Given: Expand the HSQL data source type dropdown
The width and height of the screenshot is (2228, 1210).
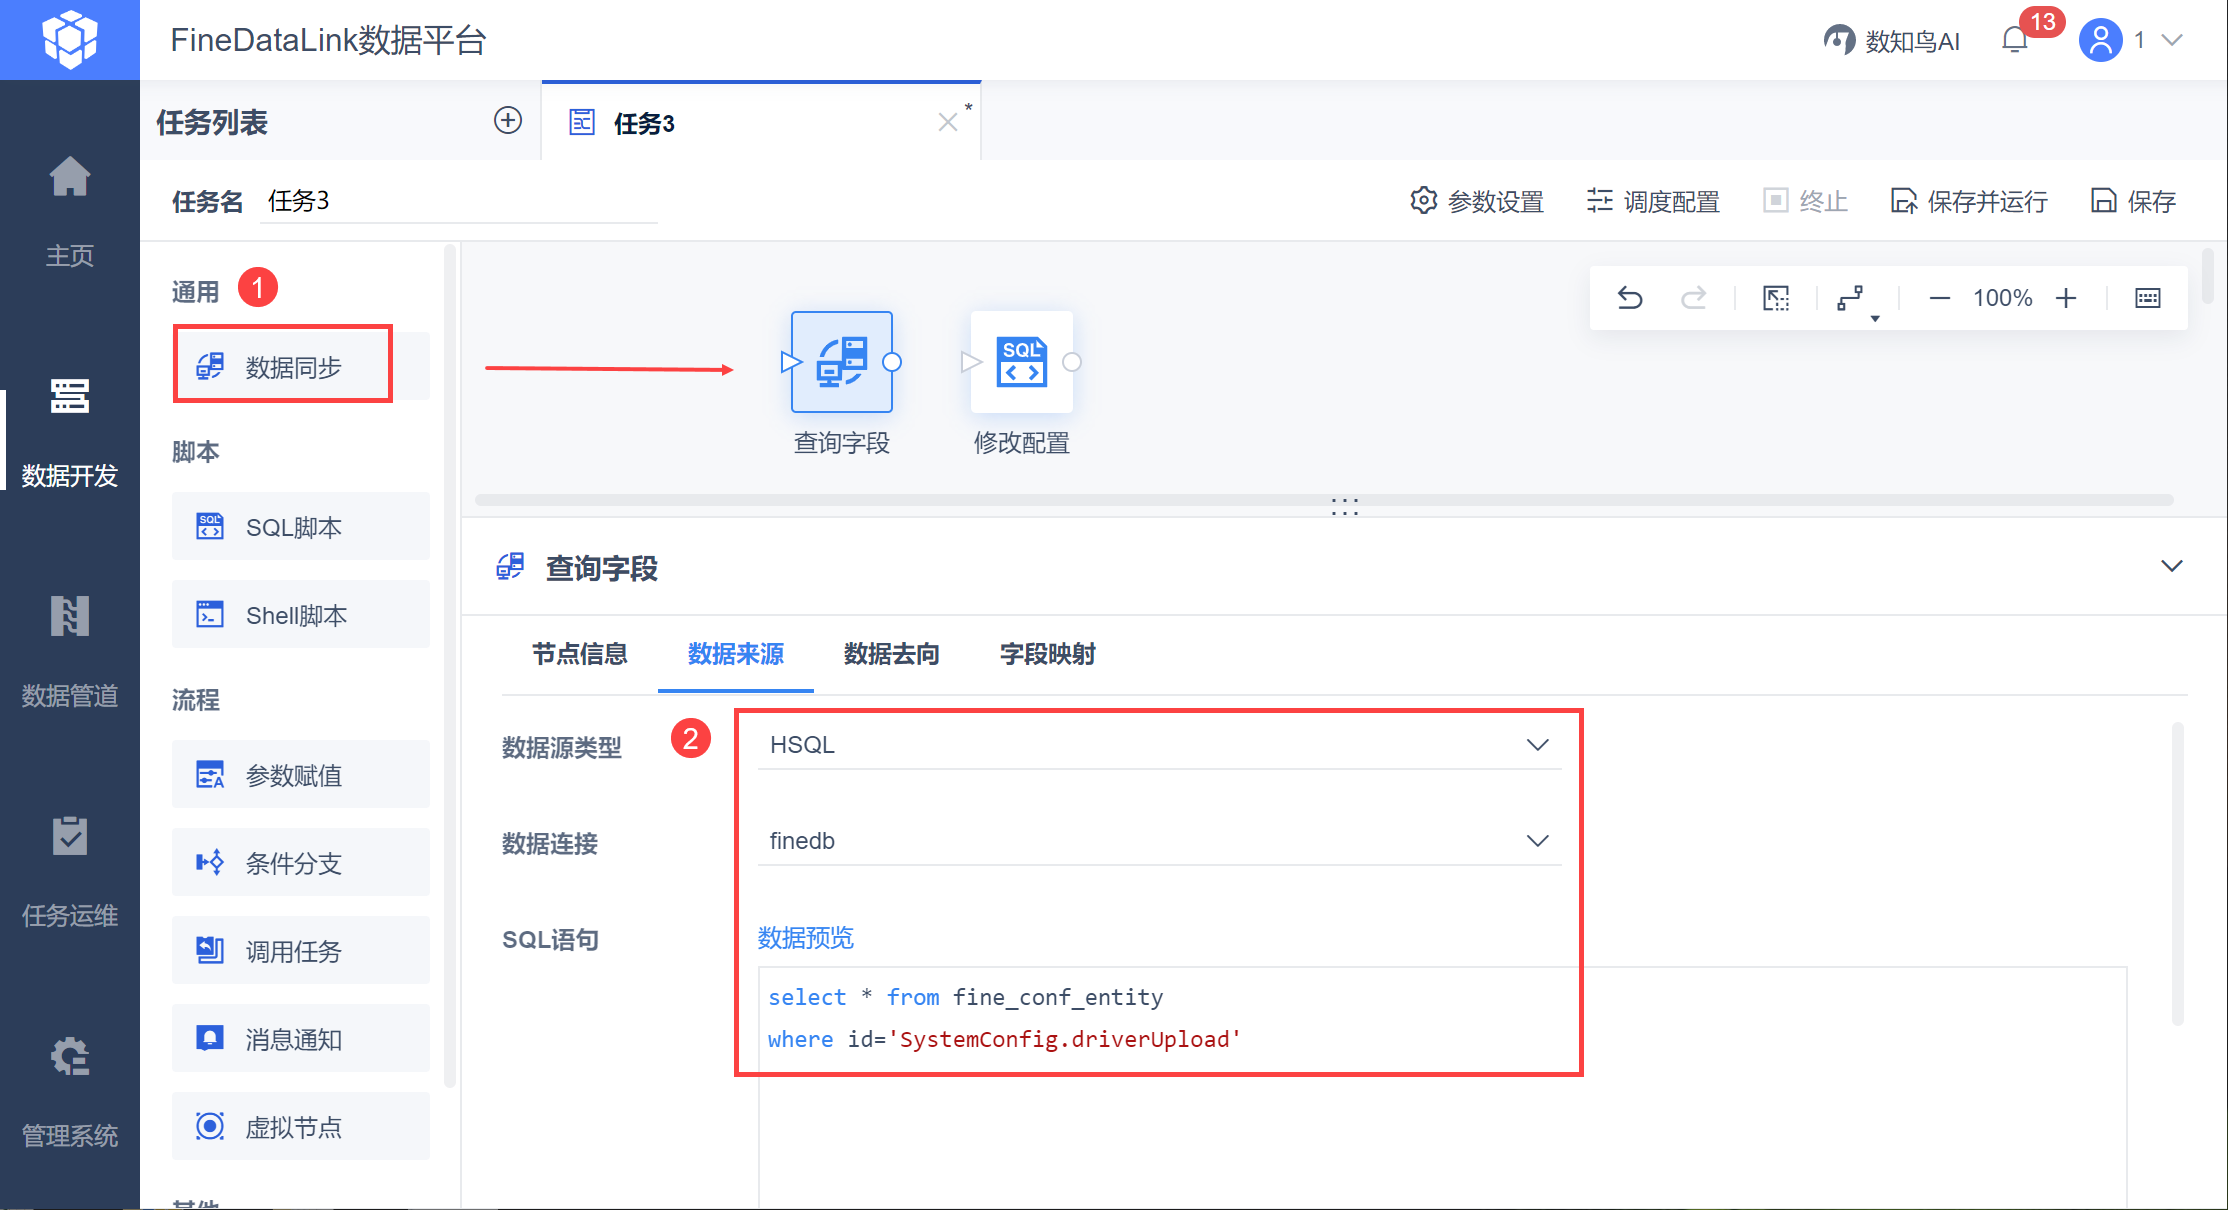Looking at the screenshot, I should pyautogui.click(x=1158, y=745).
